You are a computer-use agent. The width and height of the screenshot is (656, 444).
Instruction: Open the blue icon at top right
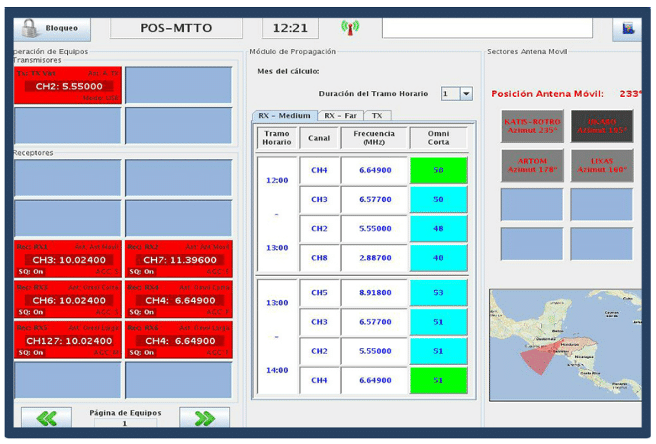(x=628, y=28)
